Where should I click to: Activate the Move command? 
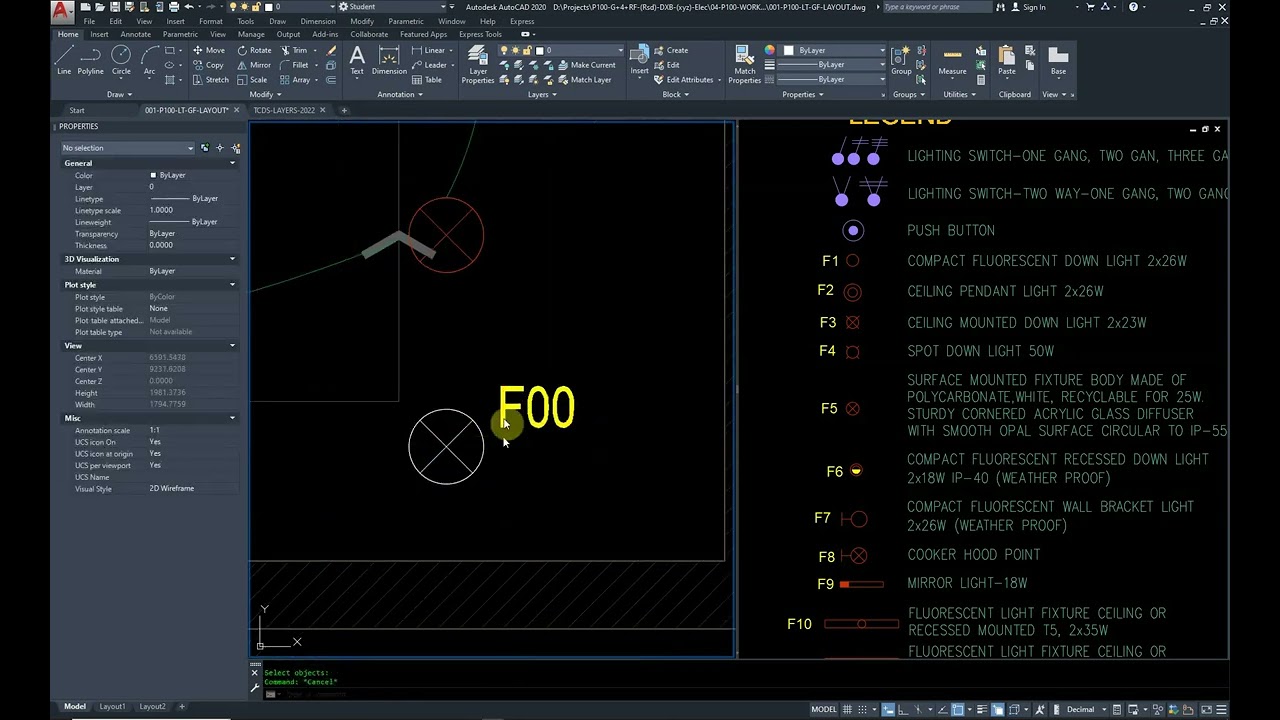tap(208, 50)
